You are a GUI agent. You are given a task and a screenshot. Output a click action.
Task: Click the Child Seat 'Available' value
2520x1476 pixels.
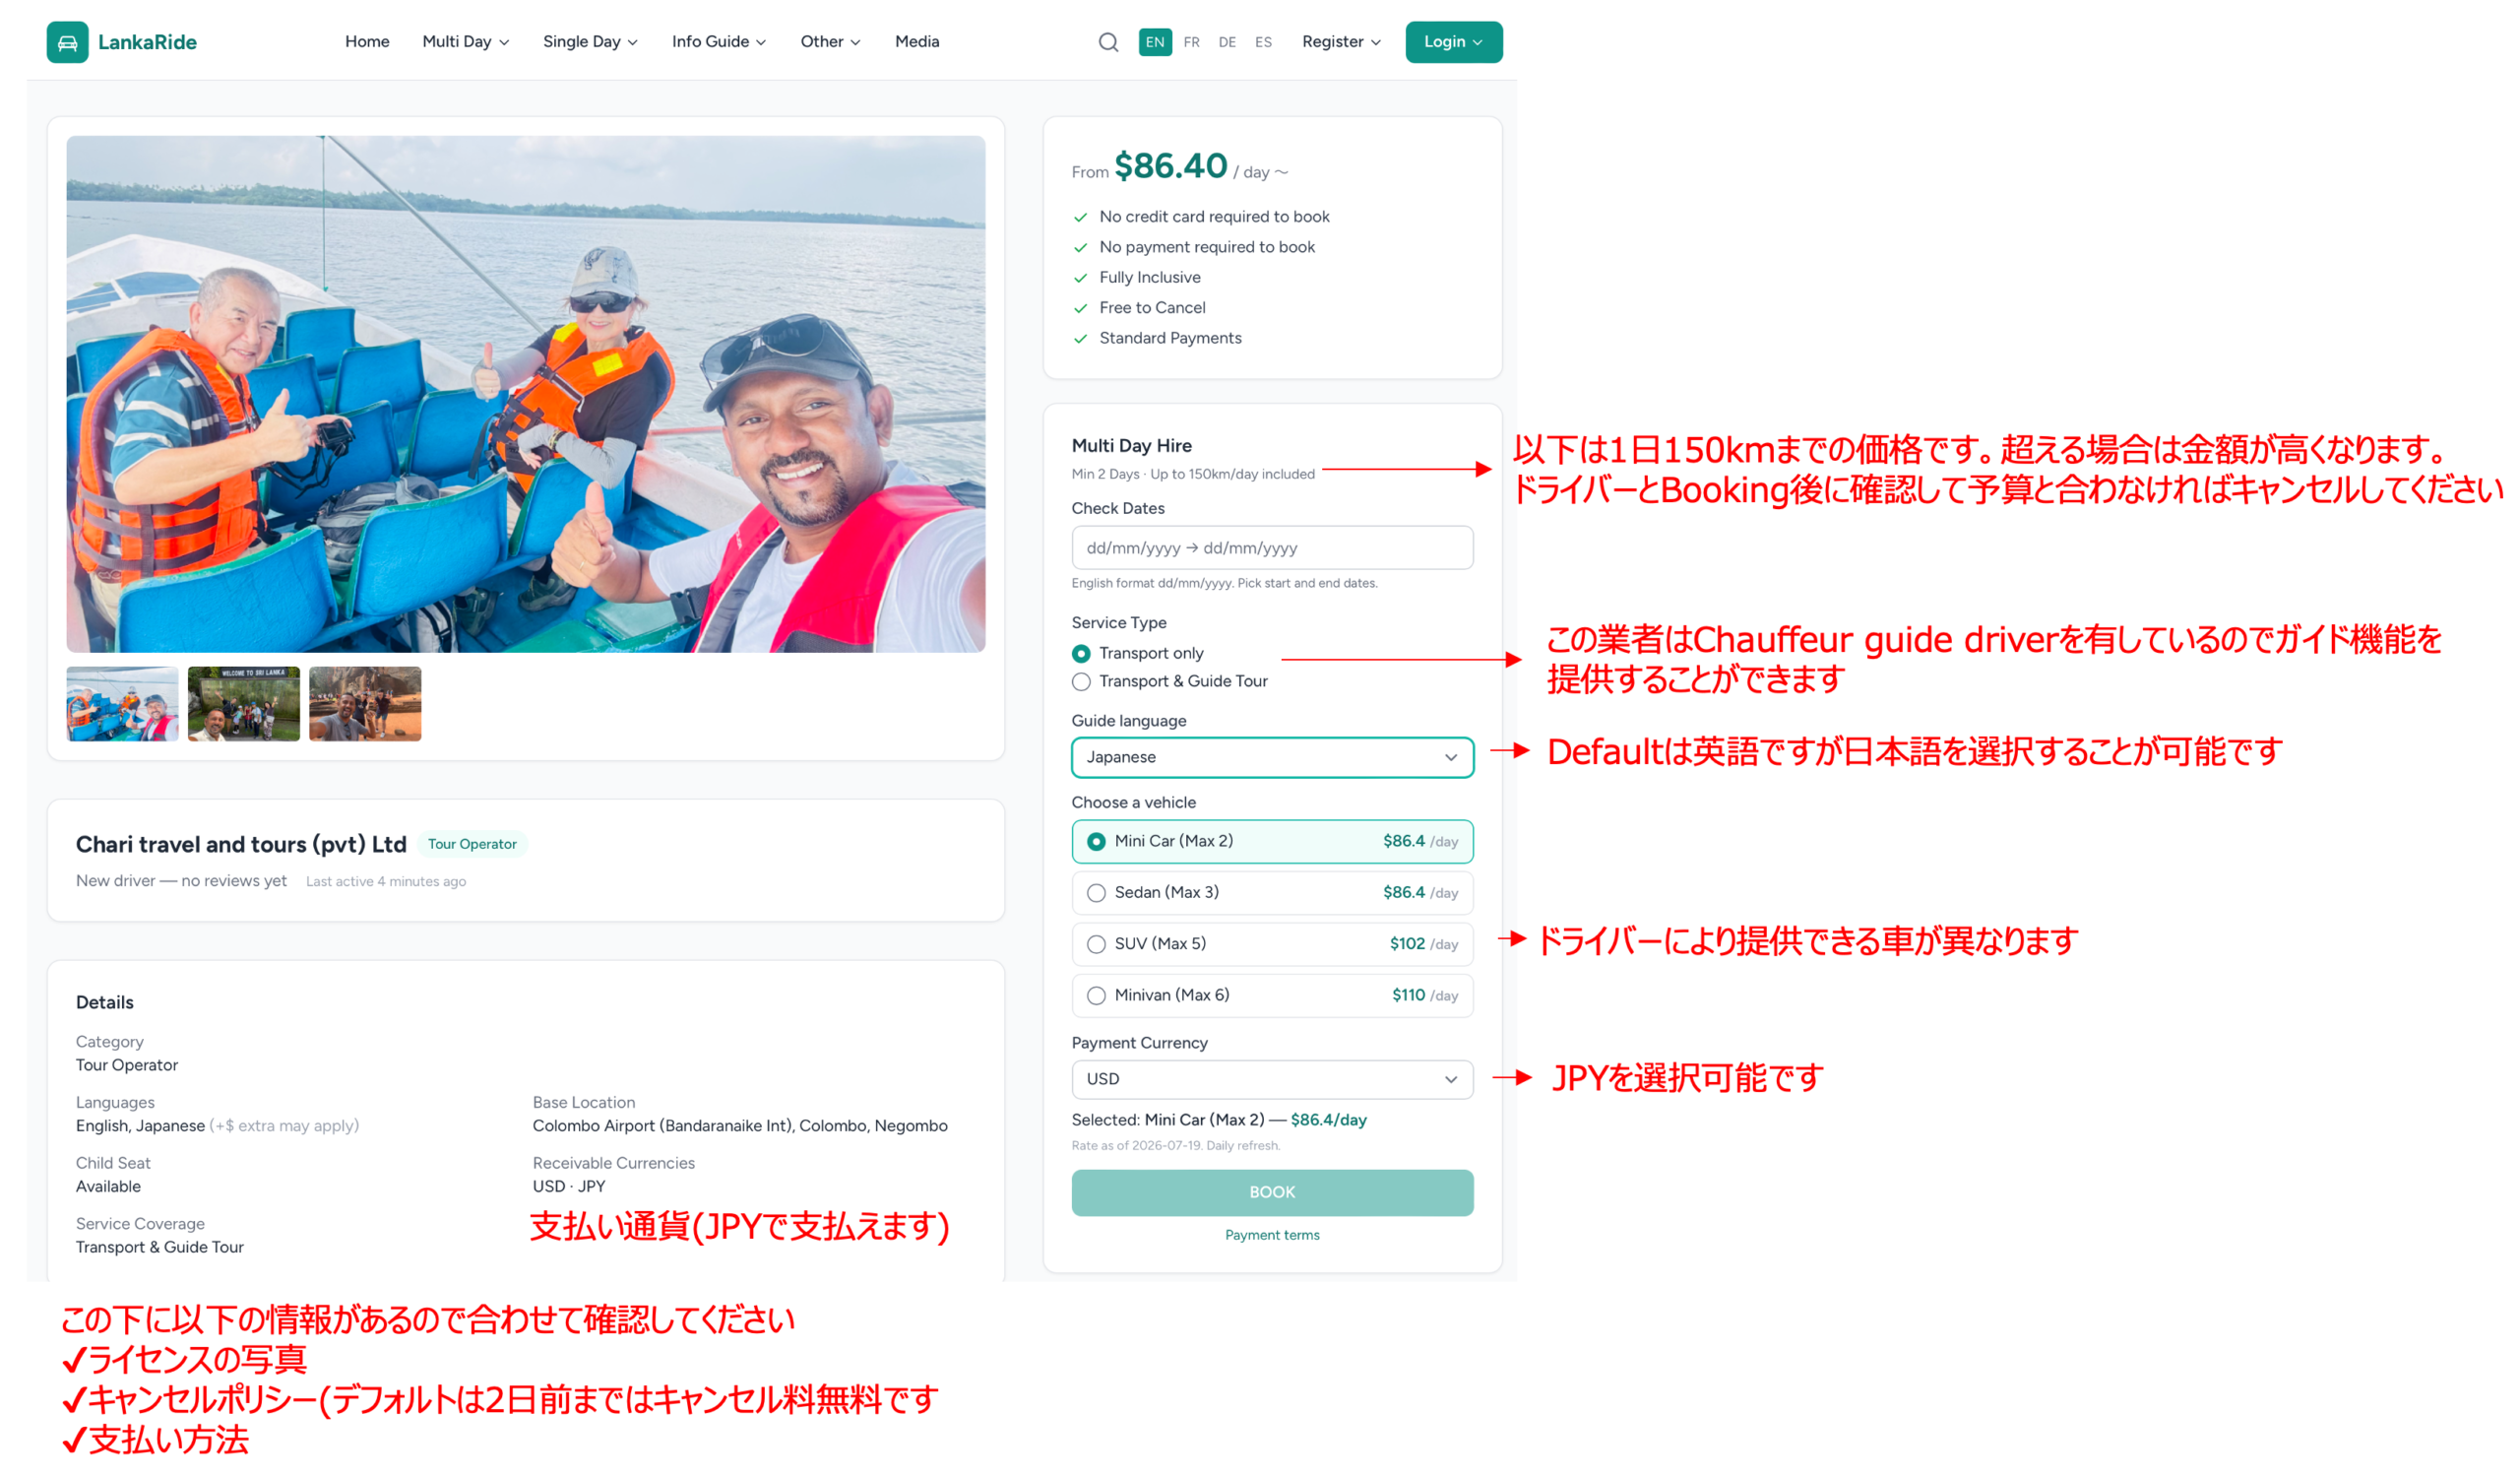tap(108, 1187)
